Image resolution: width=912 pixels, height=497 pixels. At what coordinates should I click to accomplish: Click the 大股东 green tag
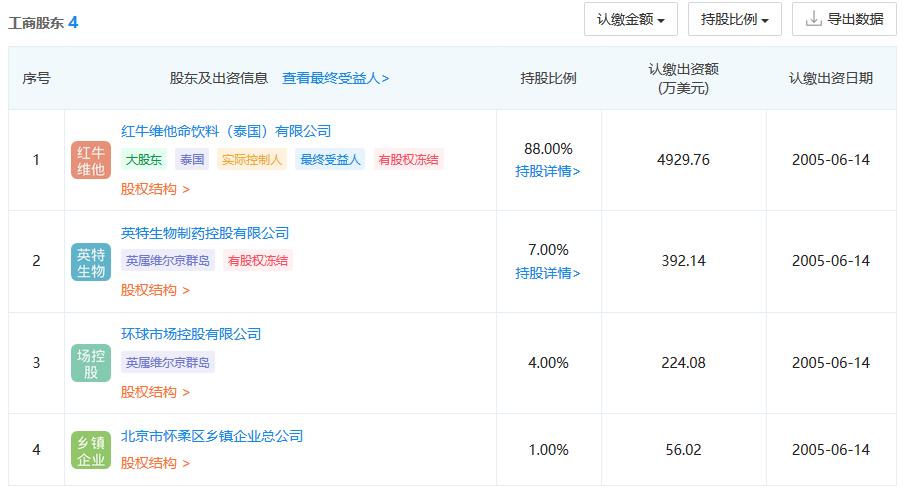coord(145,159)
